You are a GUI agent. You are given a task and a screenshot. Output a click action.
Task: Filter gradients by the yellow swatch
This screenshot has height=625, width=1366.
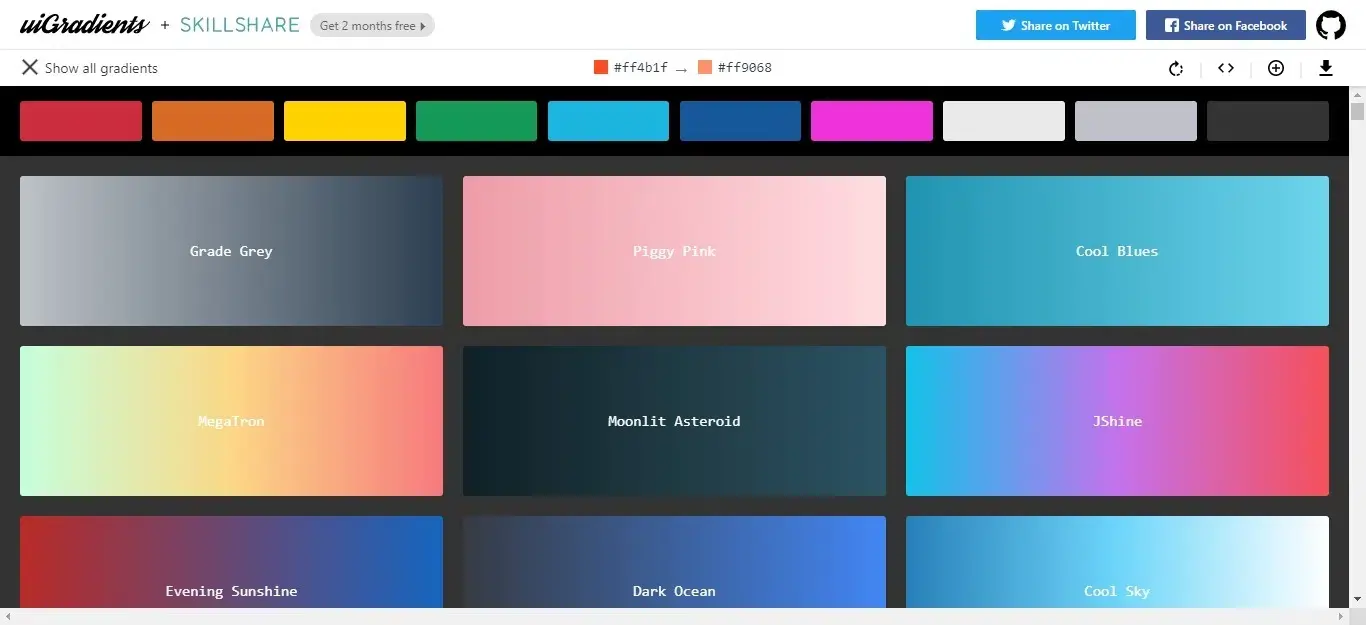[345, 121]
